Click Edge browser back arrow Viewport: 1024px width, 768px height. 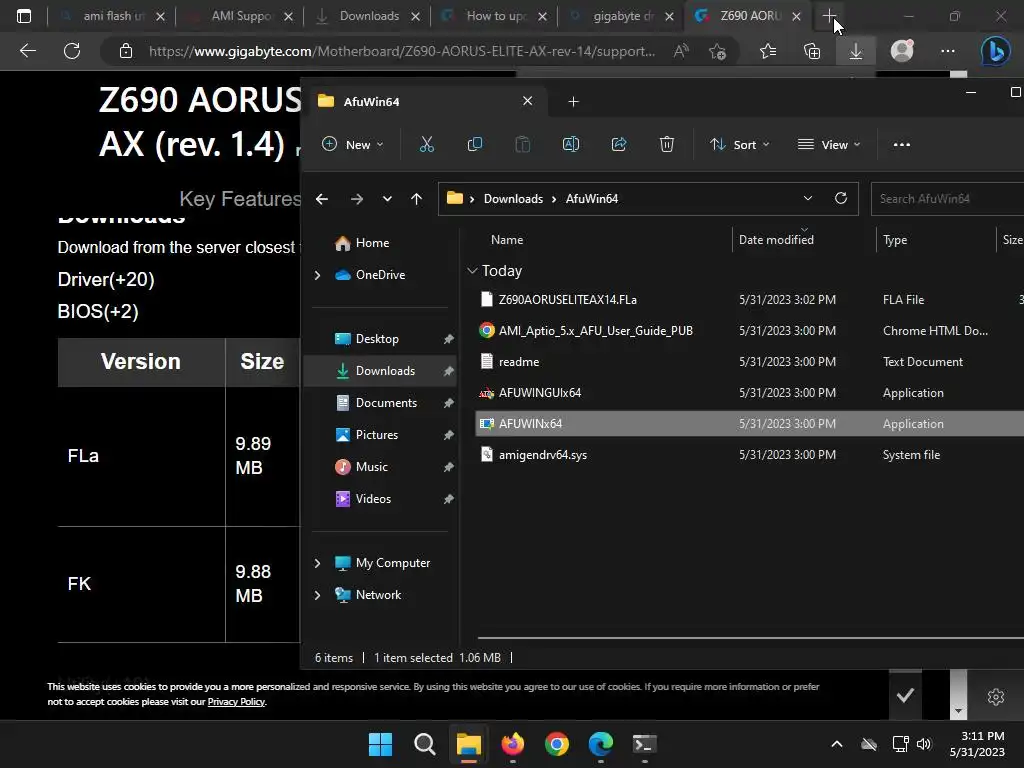pos(27,50)
